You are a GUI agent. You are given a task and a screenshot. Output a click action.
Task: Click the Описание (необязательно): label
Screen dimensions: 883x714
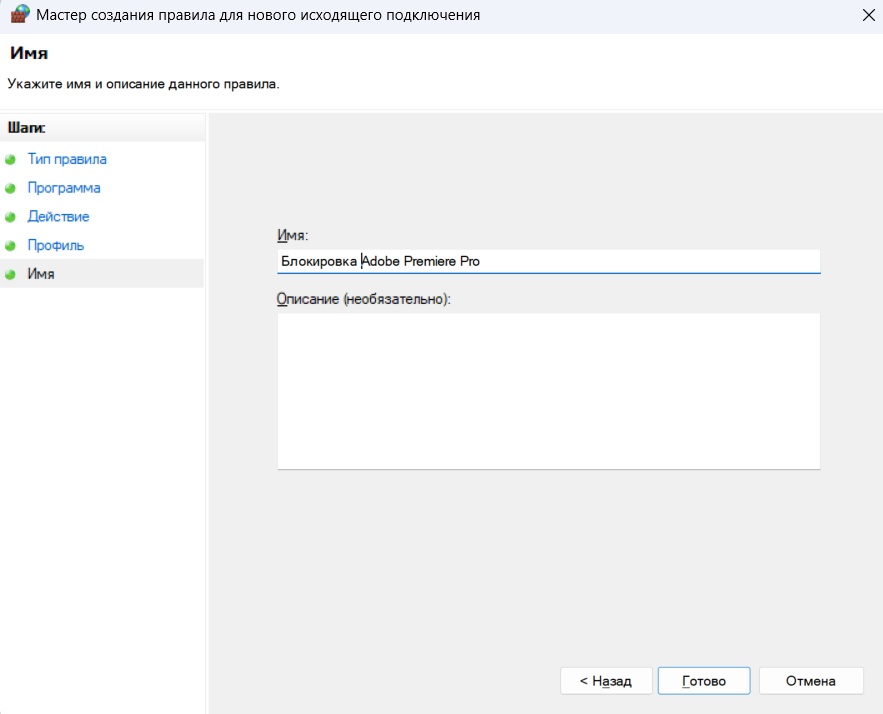point(364,299)
